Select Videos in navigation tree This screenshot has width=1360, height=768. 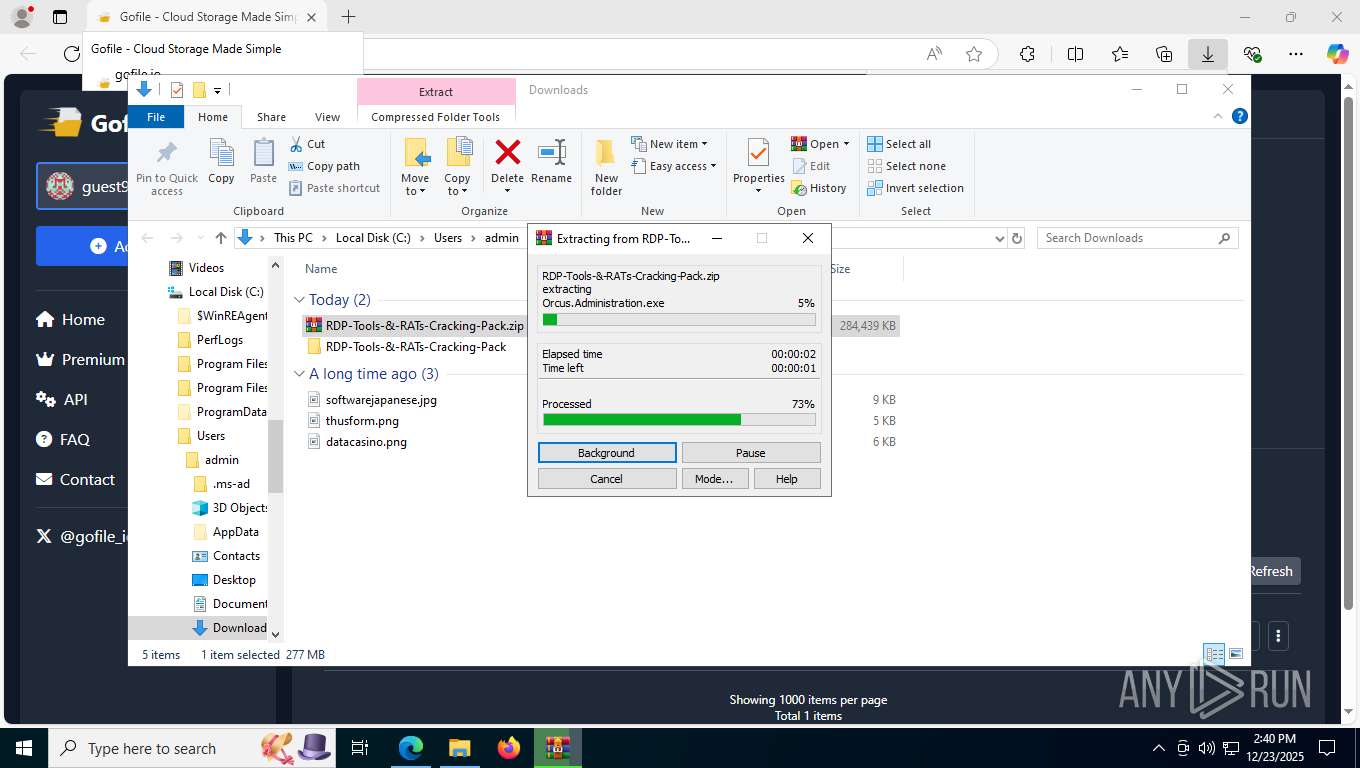click(x=206, y=268)
